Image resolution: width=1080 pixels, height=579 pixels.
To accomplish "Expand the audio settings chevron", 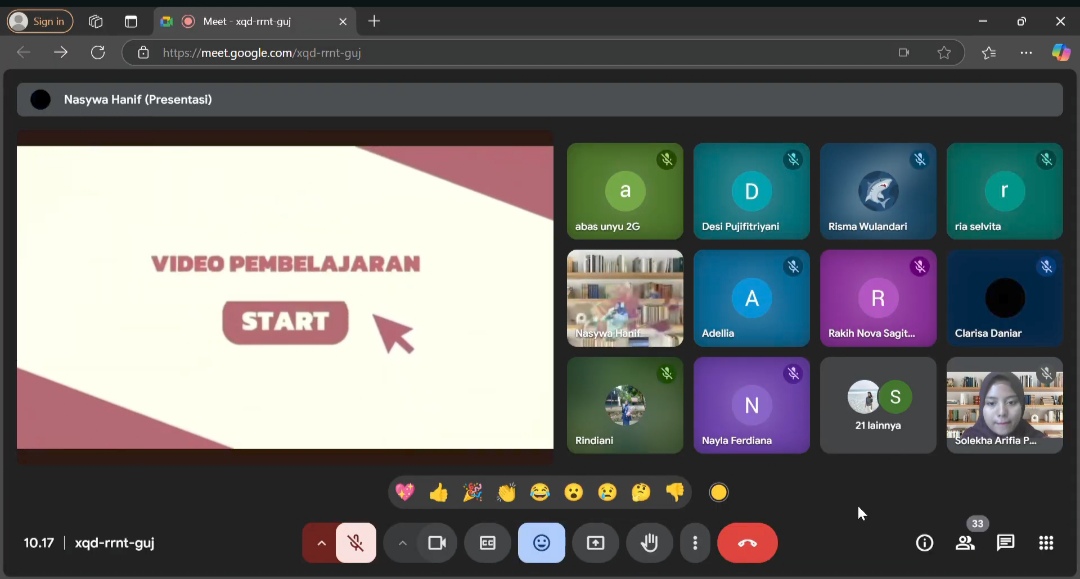I will click(321, 543).
